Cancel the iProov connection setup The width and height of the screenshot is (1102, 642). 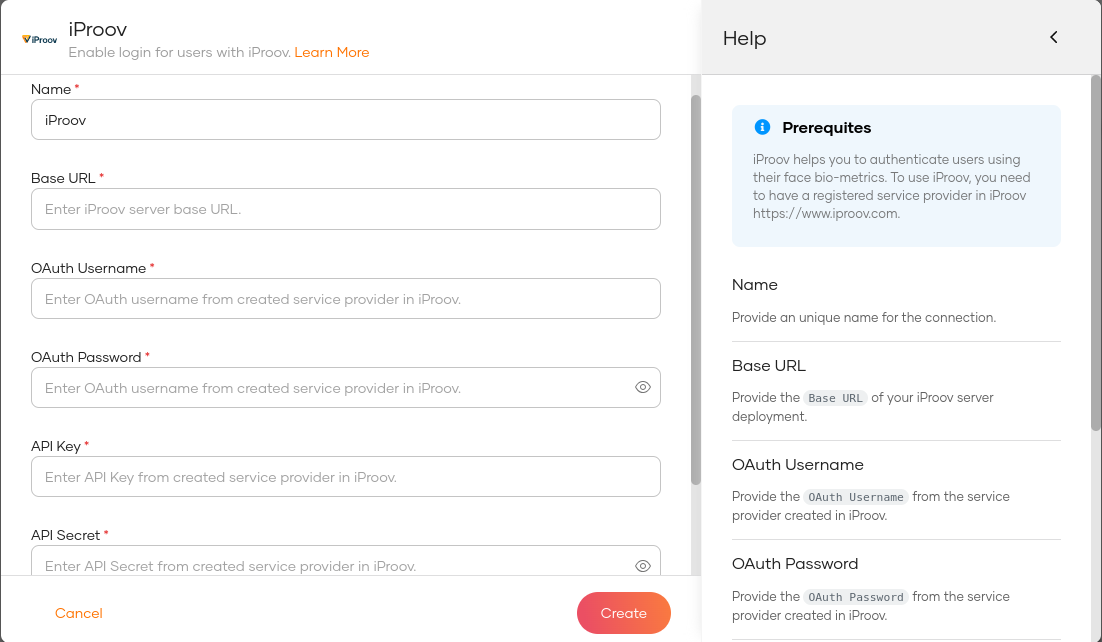[79, 613]
